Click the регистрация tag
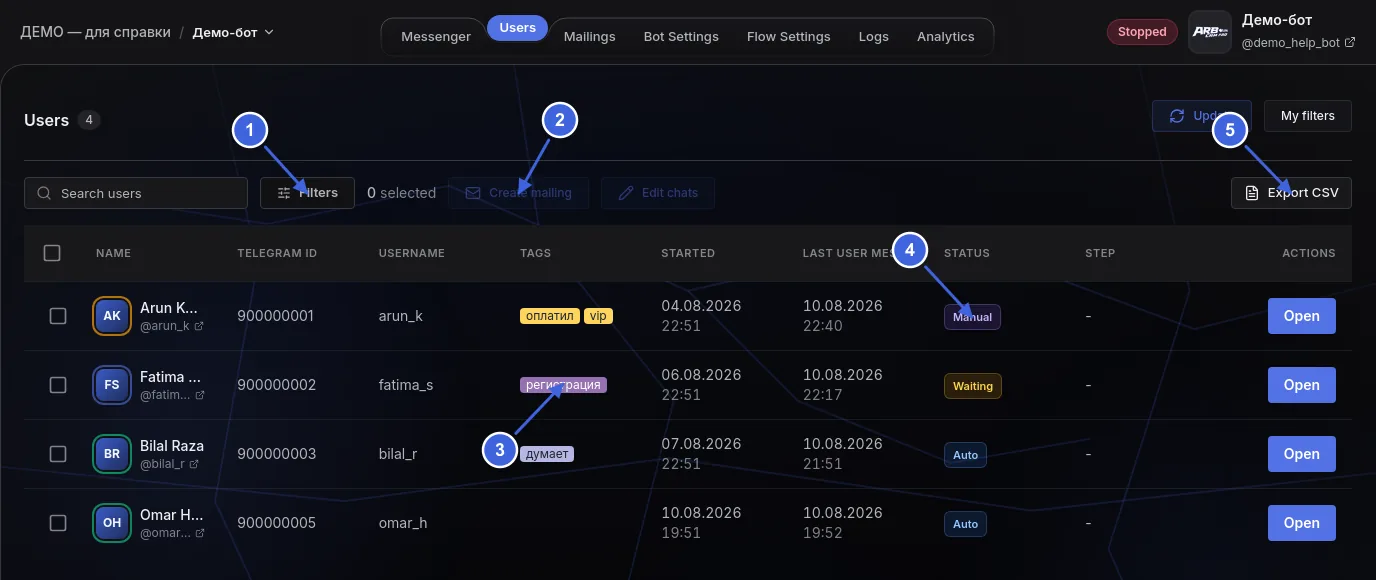Image resolution: width=1376 pixels, height=580 pixels. coord(564,385)
